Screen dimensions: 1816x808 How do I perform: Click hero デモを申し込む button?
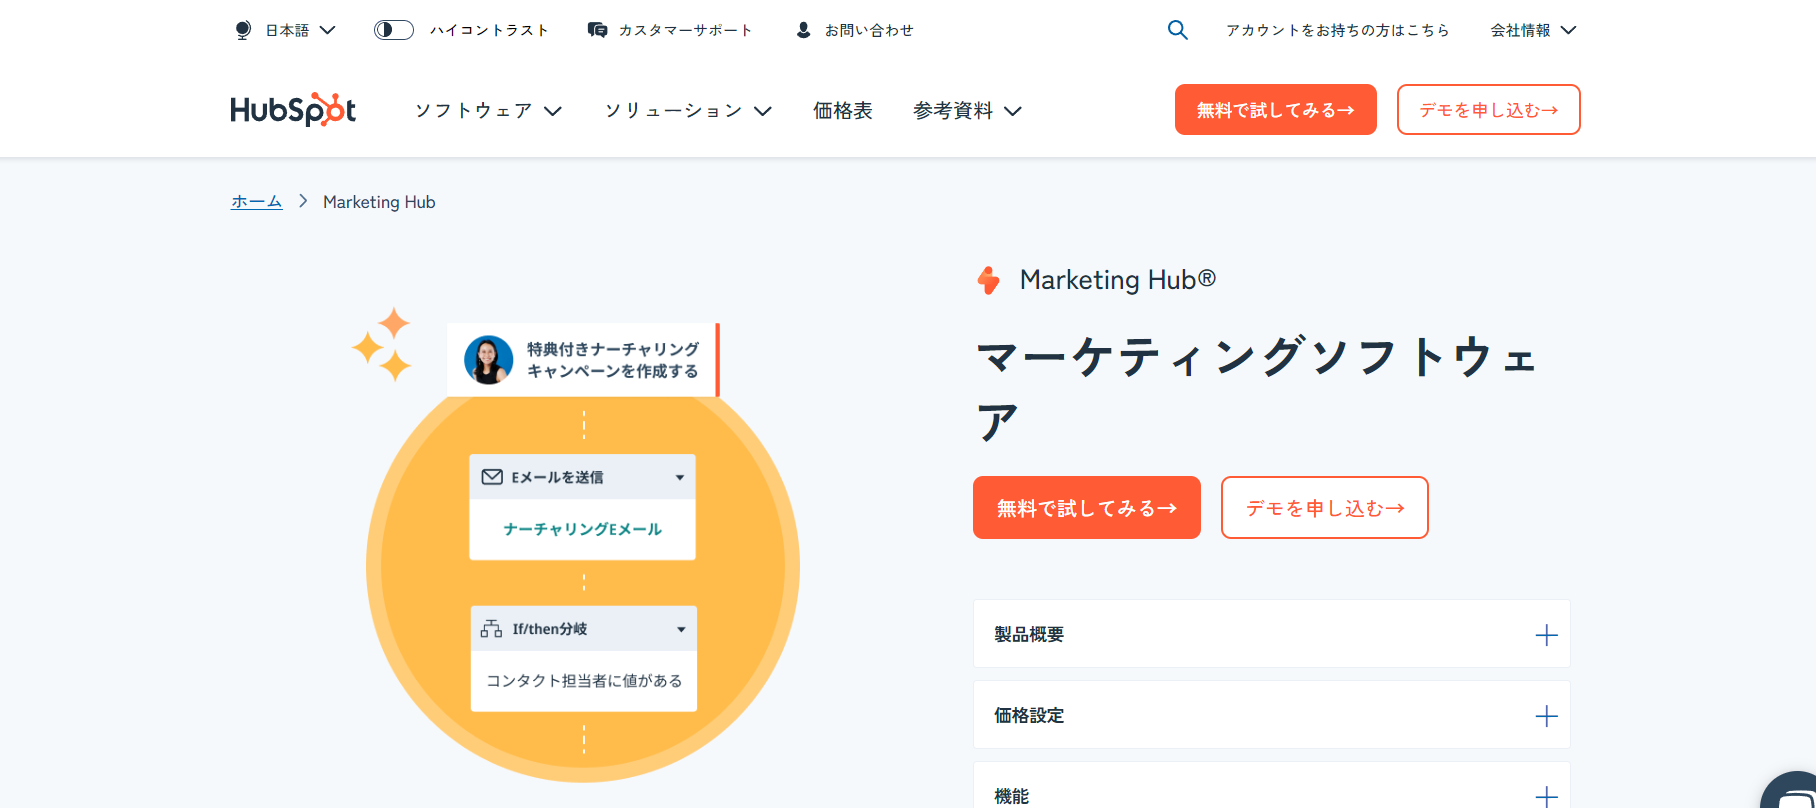(1325, 508)
